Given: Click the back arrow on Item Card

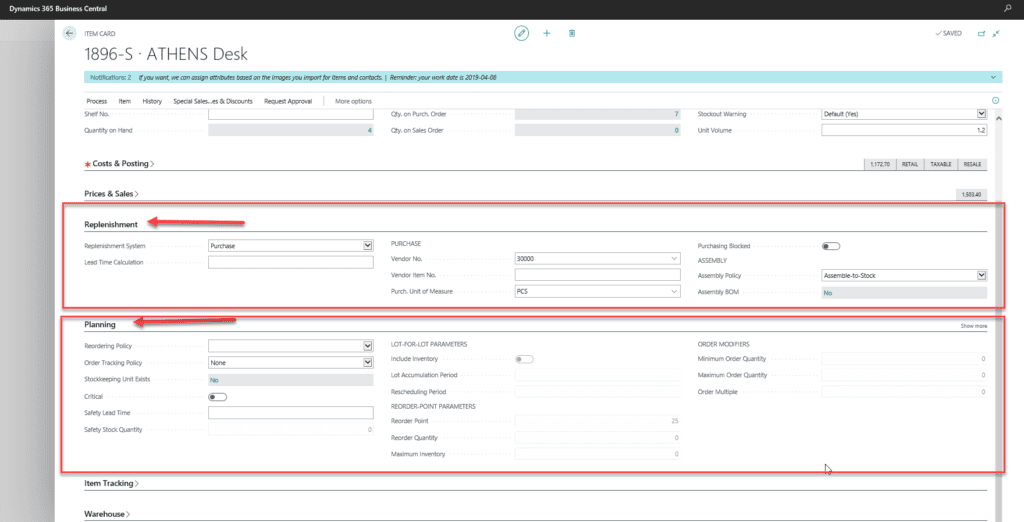Looking at the screenshot, I should pyautogui.click(x=70, y=33).
